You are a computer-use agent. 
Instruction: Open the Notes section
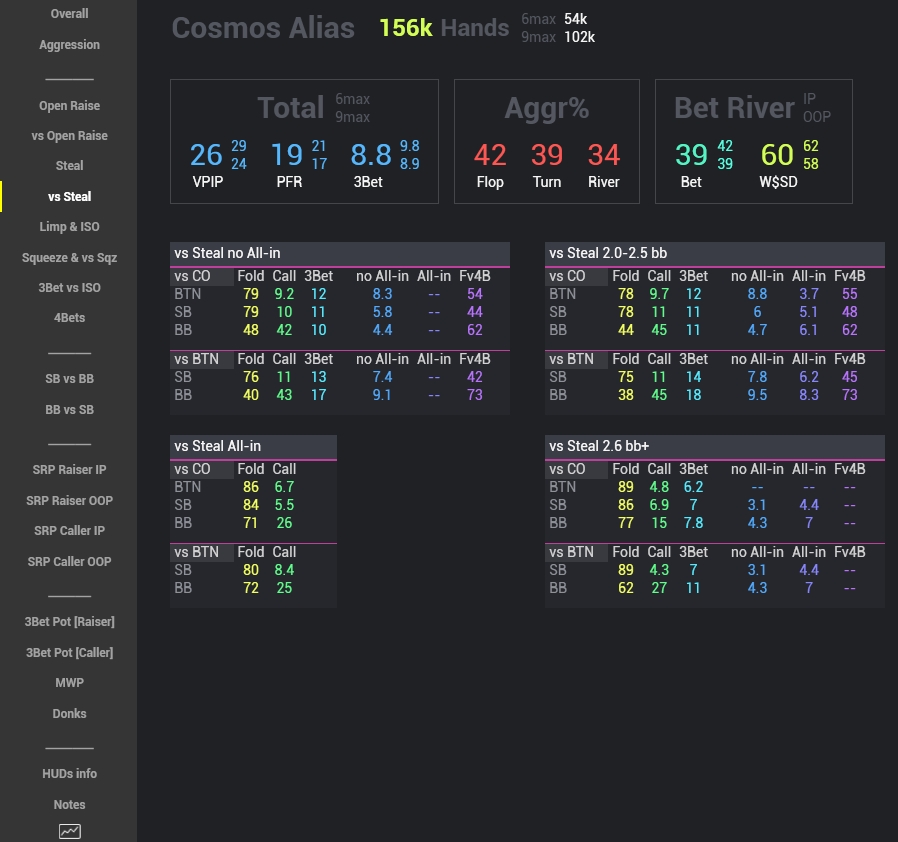tap(69, 804)
